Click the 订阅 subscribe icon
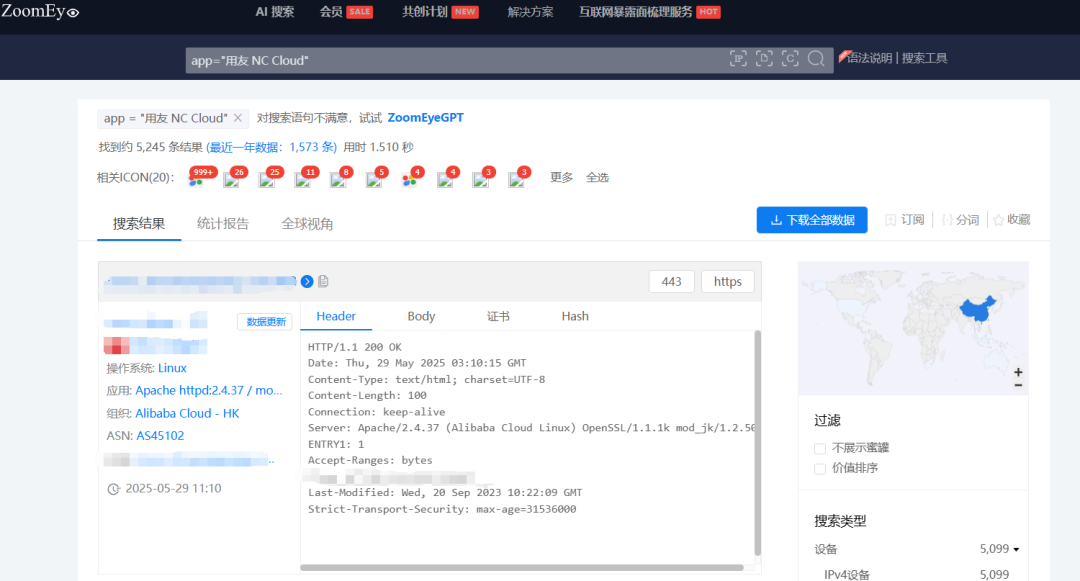Image resolution: width=1080 pixels, height=581 pixels. pyautogui.click(x=891, y=220)
